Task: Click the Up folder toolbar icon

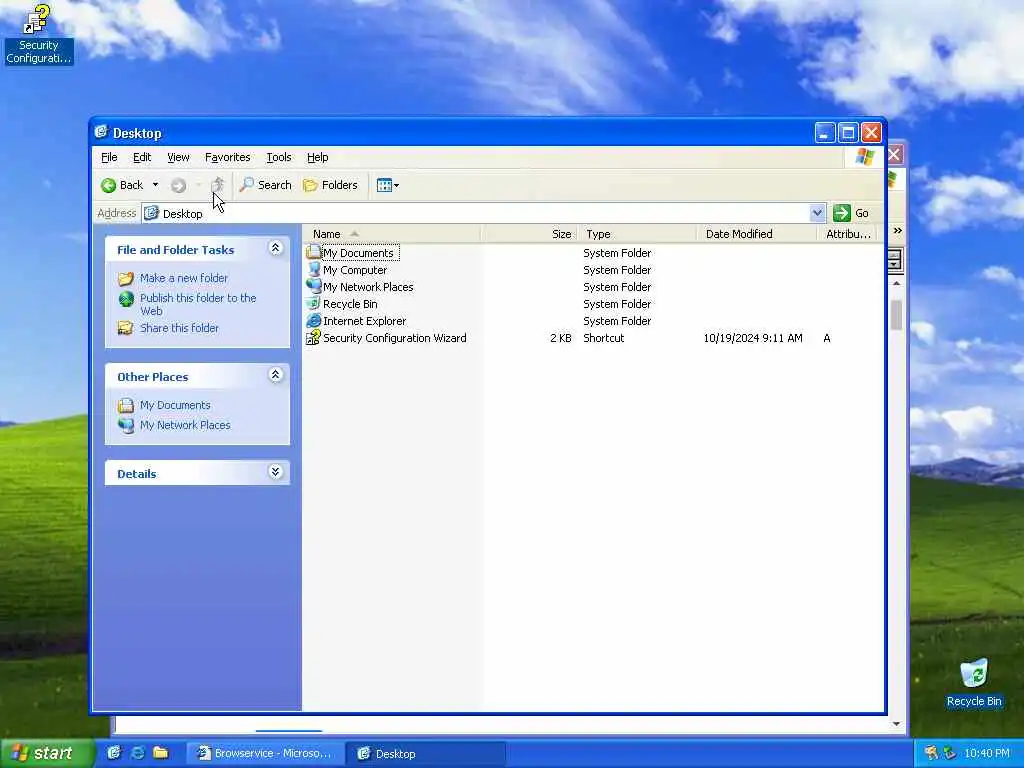Action: pos(217,185)
